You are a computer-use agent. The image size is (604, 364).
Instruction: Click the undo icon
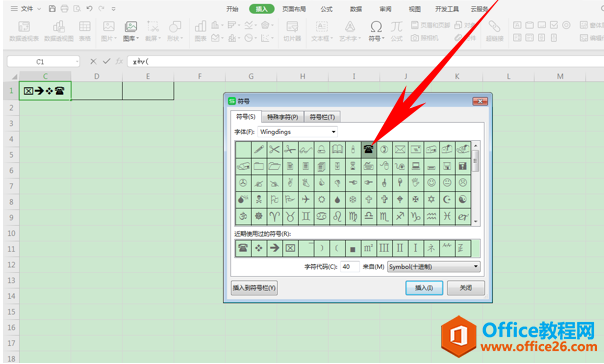(x=89, y=8)
